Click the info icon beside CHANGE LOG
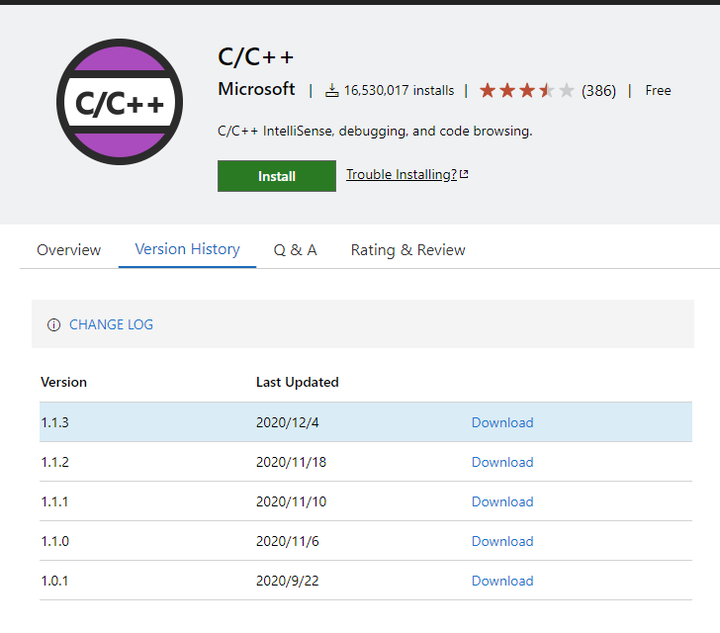The image size is (720, 633). pyautogui.click(x=54, y=325)
